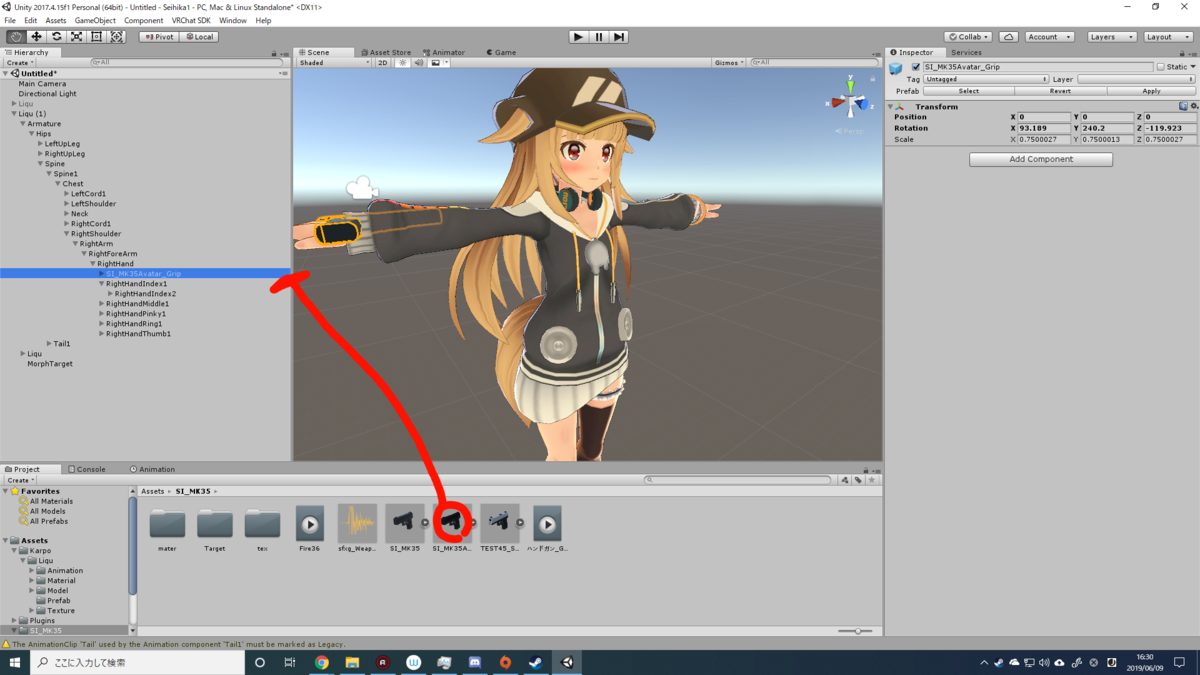
Task: Select the Move tool
Action: coord(36,37)
